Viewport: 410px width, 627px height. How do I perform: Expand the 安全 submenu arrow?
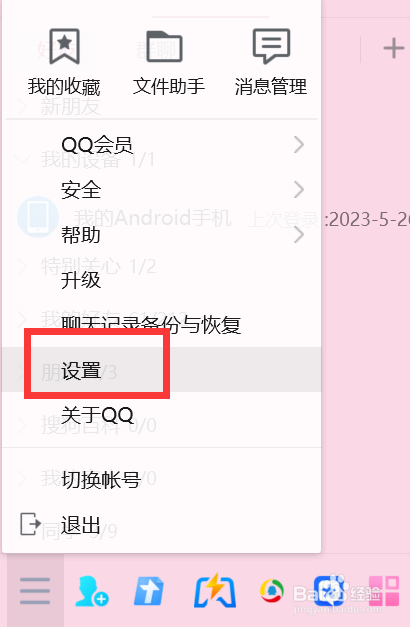(298, 190)
